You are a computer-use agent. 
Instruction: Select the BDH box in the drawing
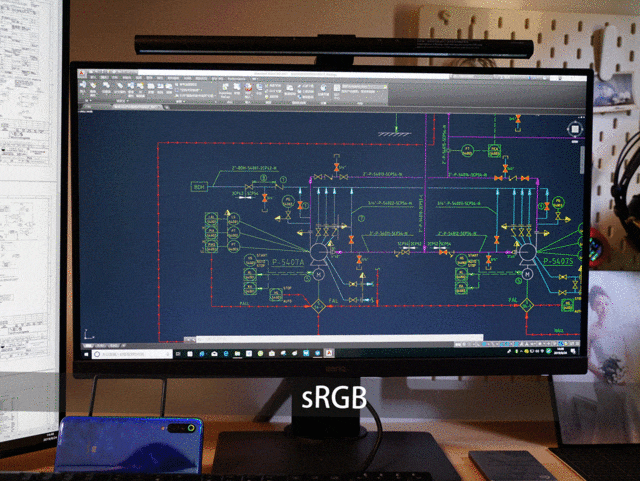(x=199, y=187)
